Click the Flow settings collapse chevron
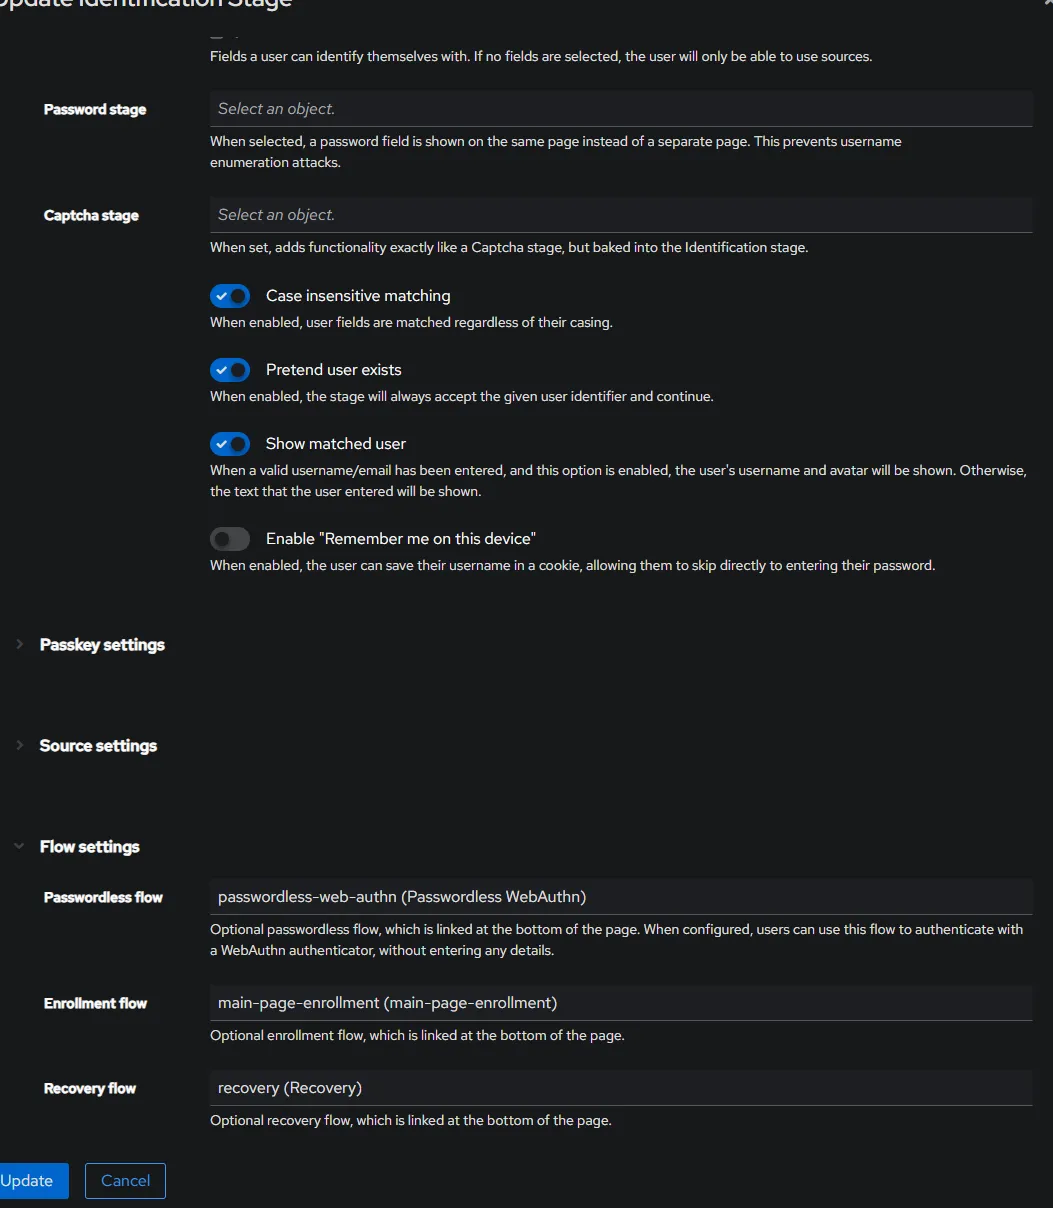This screenshot has width=1053, height=1208. (19, 847)
